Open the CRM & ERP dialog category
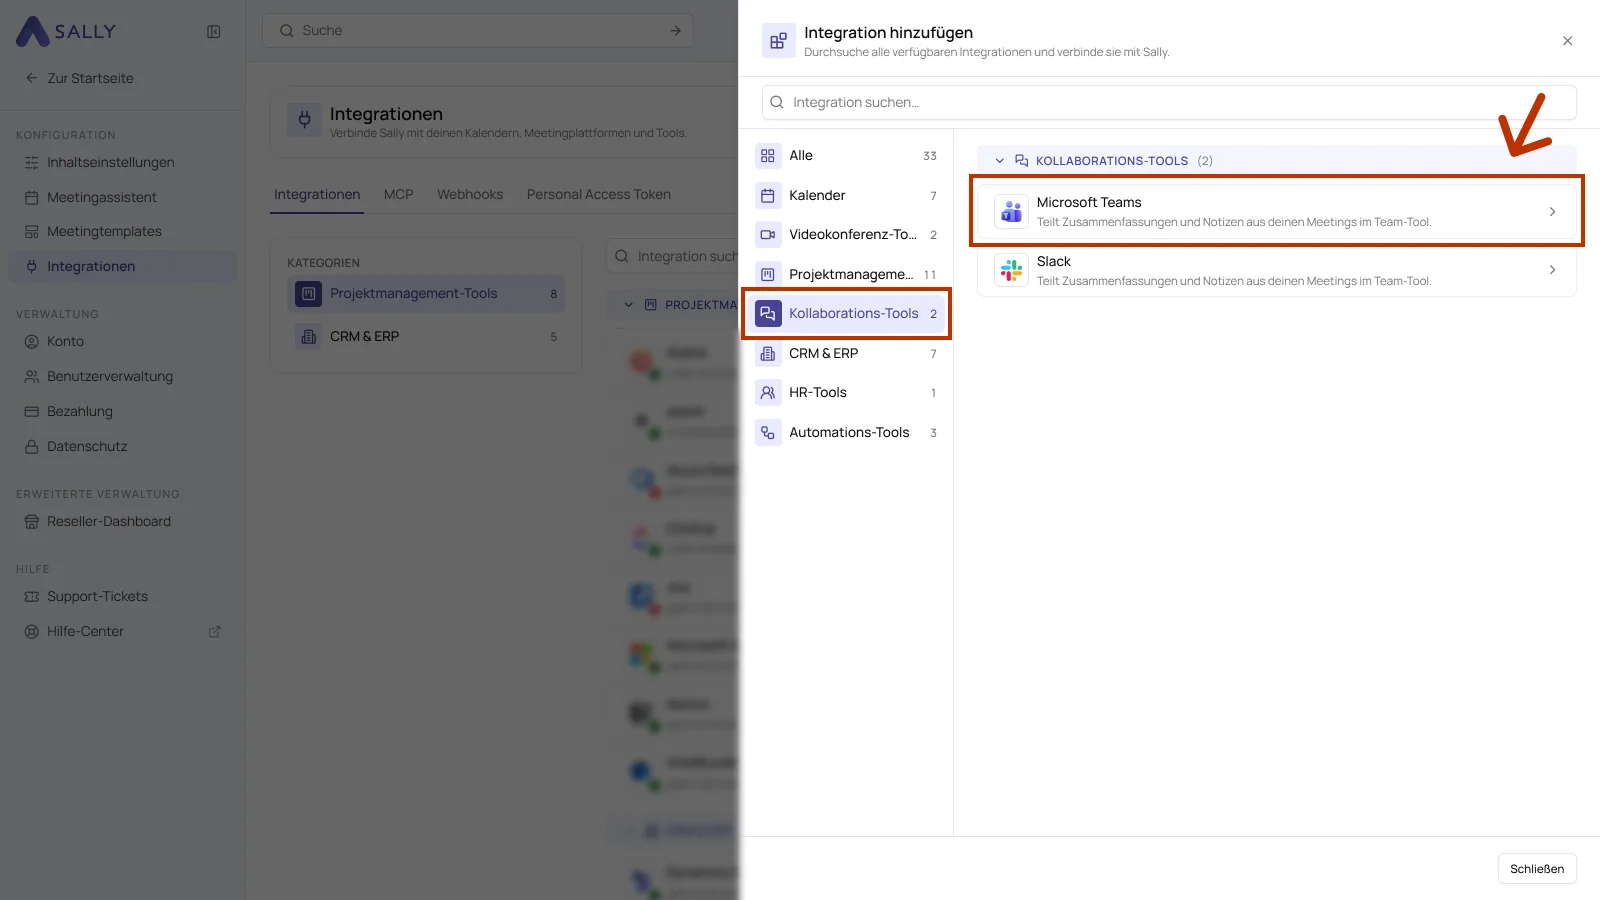The width and height of the screenshot is (1600, 900). [846, 354]
